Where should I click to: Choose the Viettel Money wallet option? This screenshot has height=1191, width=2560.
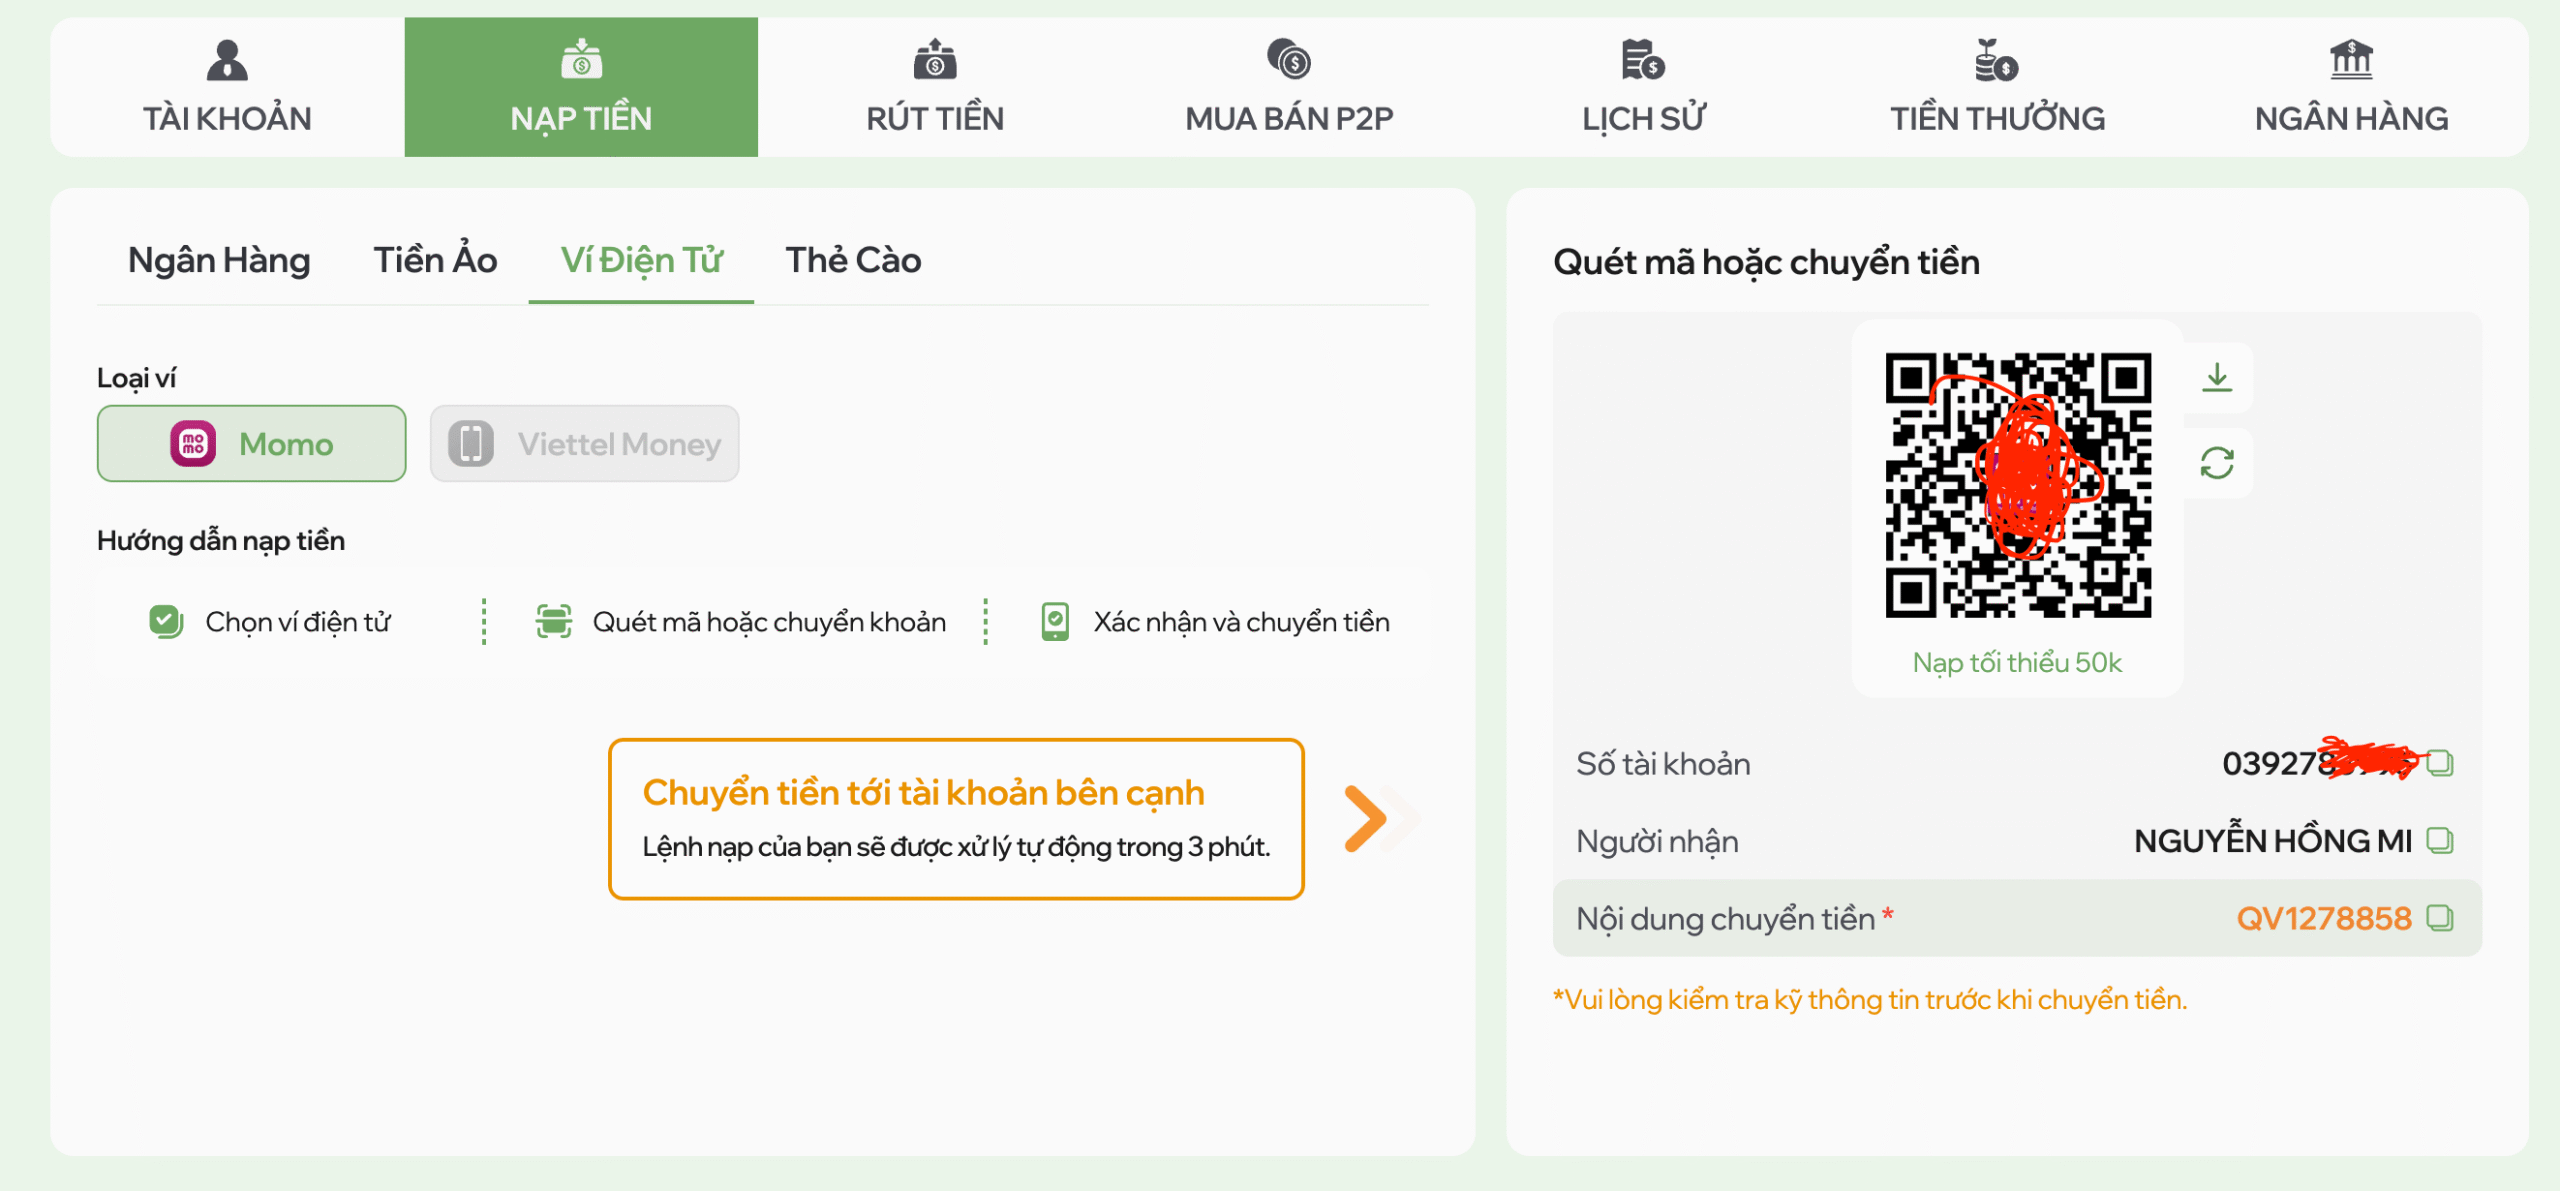point(585,443)
